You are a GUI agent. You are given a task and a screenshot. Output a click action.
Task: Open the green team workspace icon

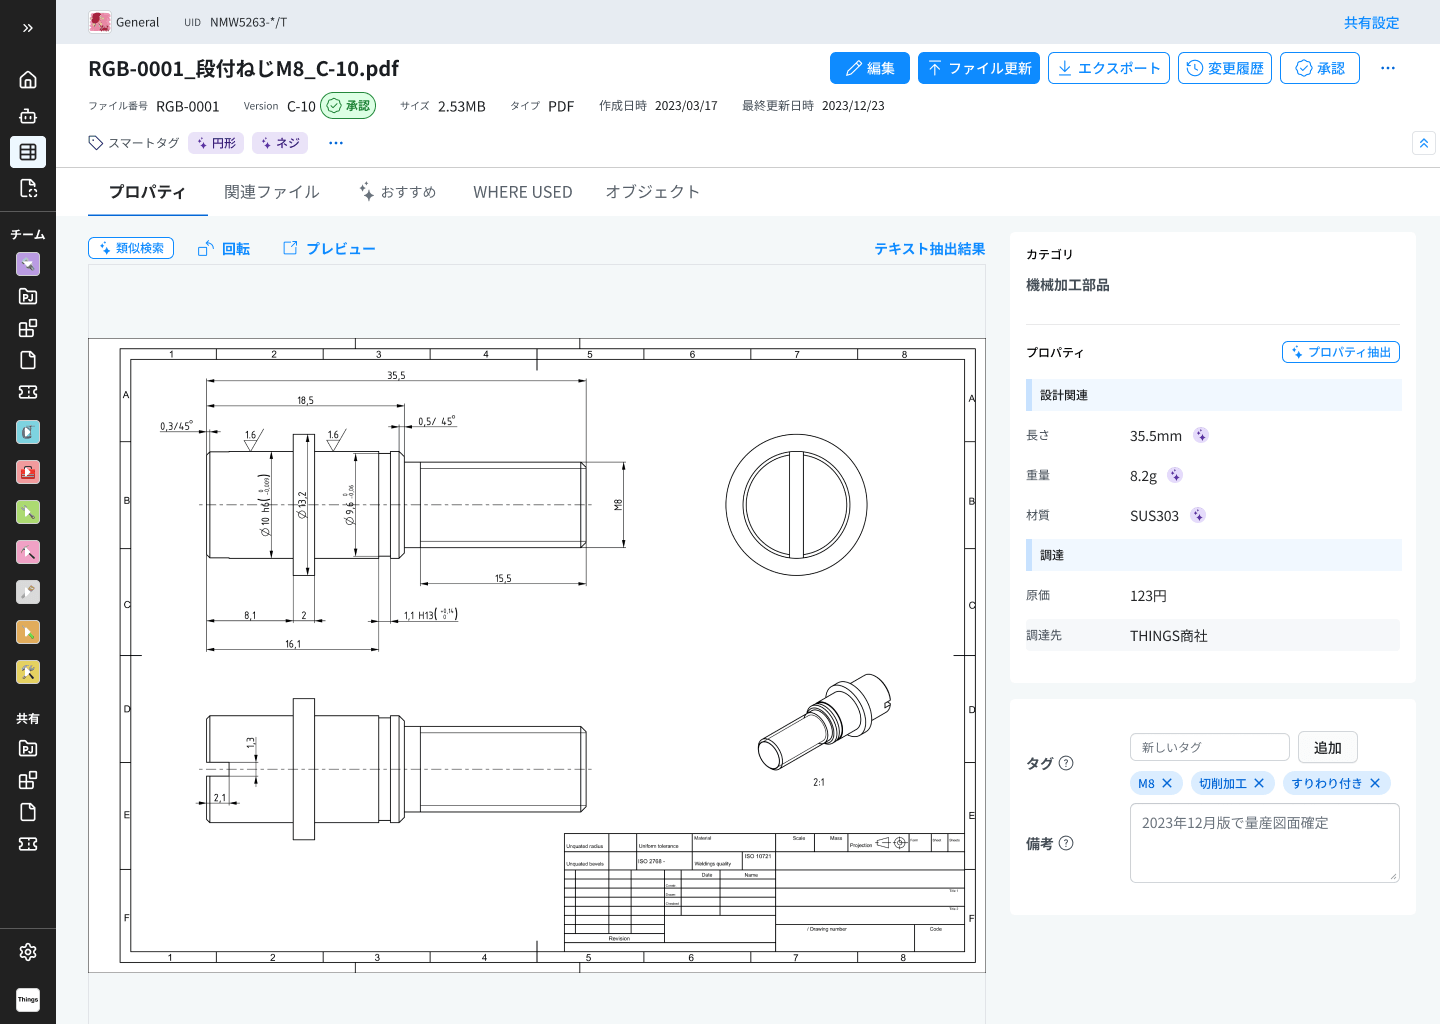pyautogui.click(x=28, y=512)
